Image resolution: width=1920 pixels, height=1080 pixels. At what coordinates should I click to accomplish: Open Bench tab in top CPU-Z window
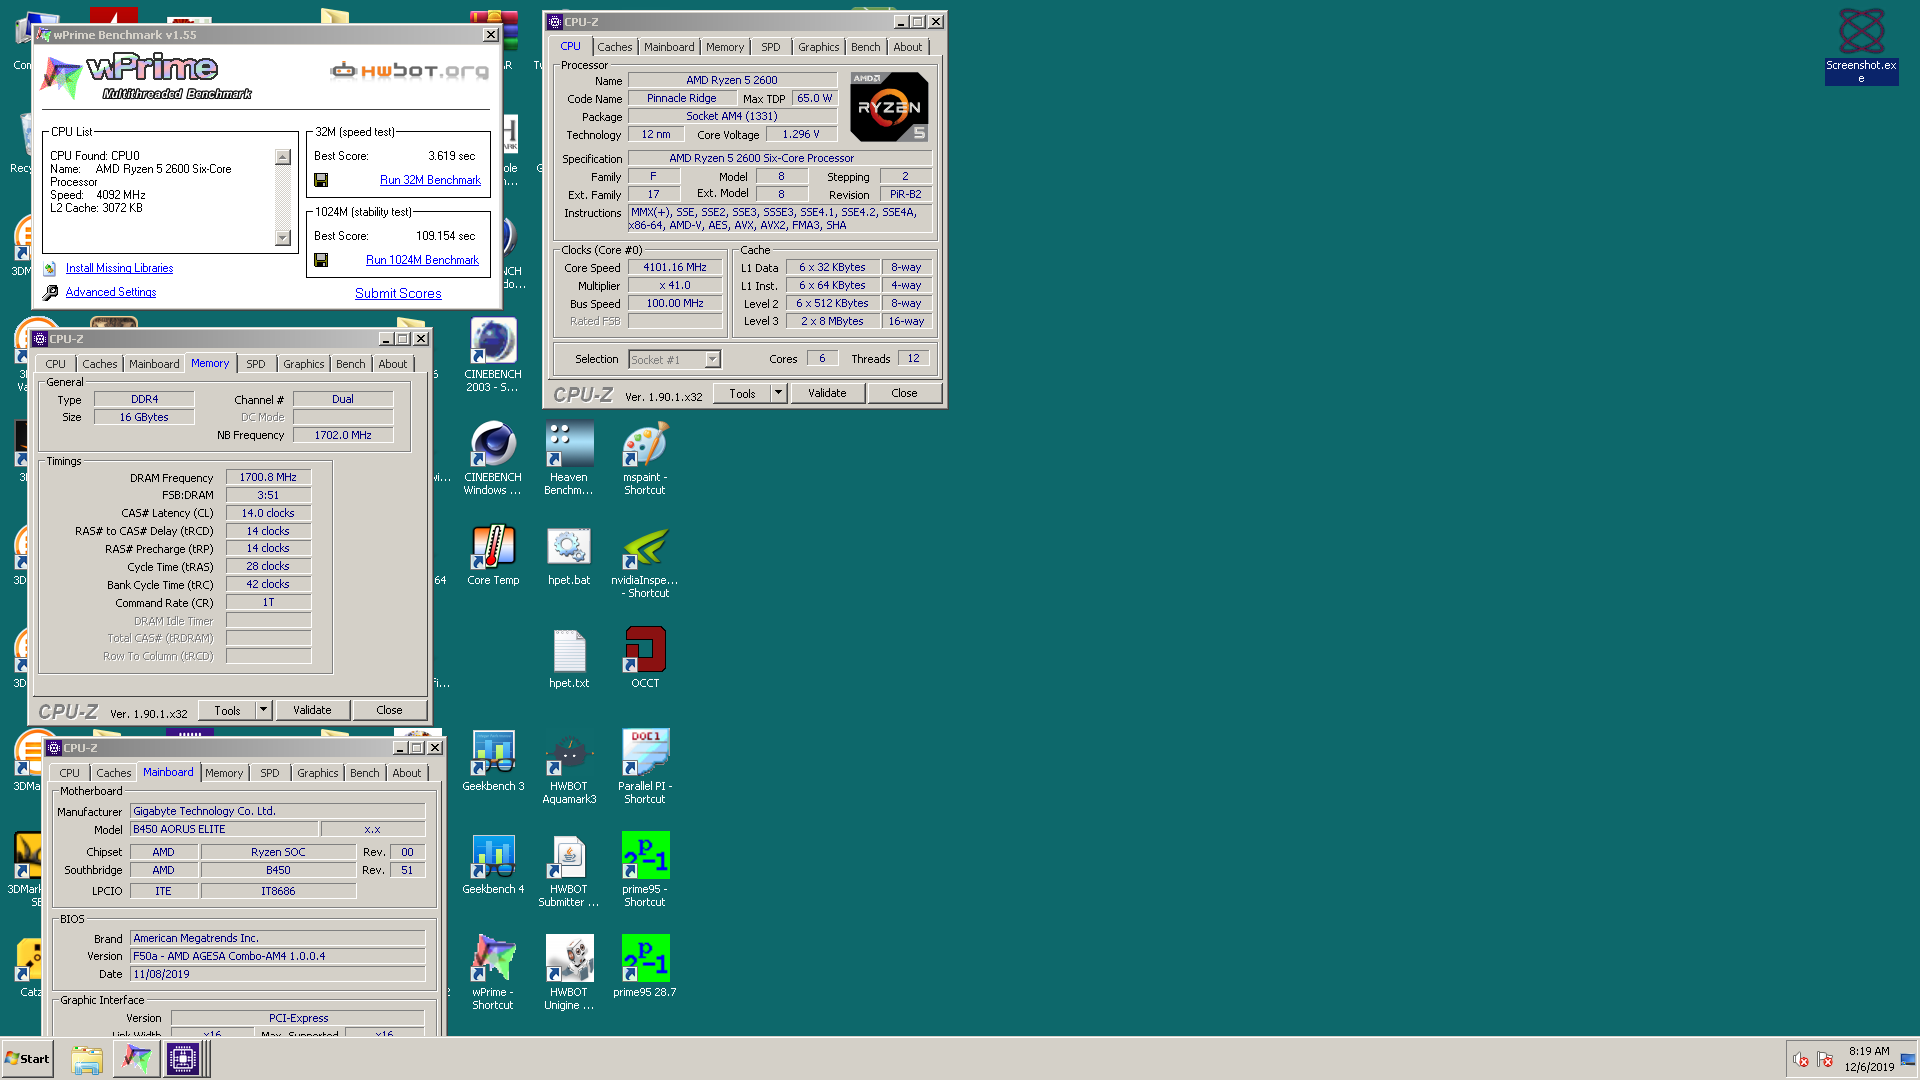pyautogui.click(x=866, y=47)
